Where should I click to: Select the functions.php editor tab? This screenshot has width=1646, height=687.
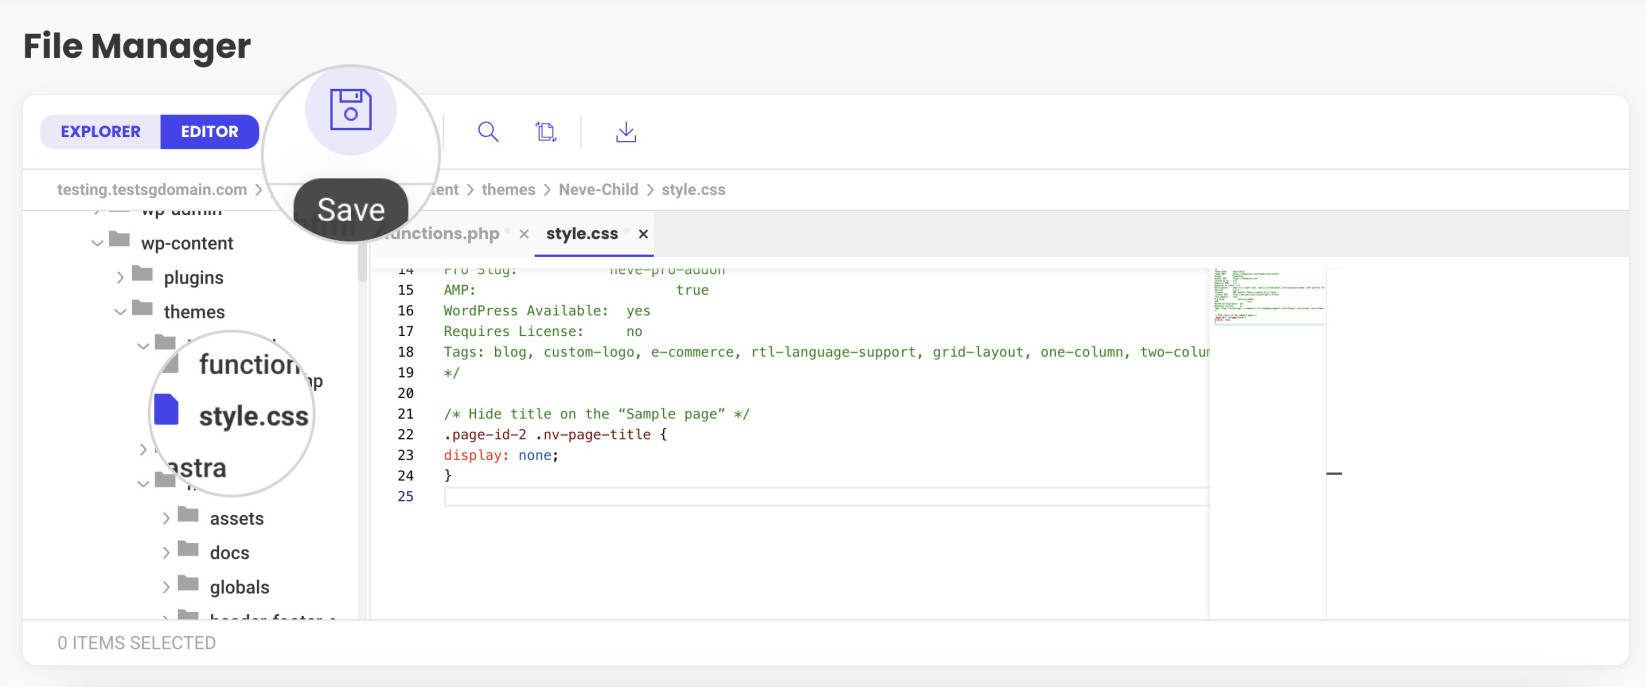(444, 234)
